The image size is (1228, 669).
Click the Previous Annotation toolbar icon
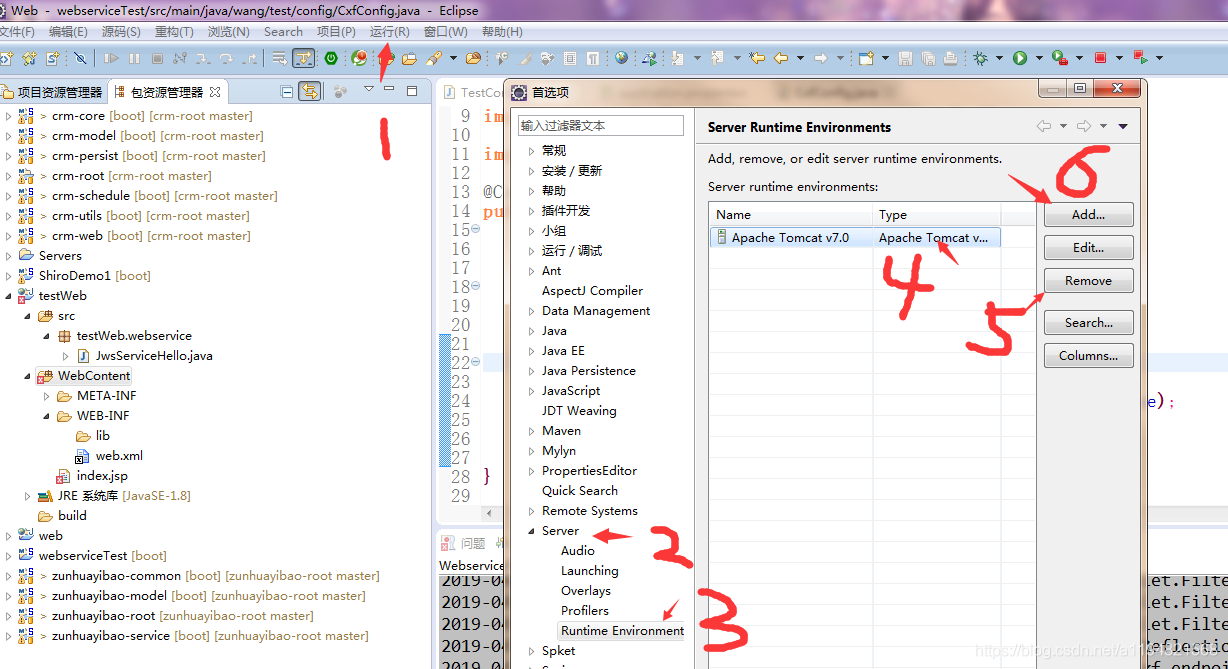click(716, 58)
